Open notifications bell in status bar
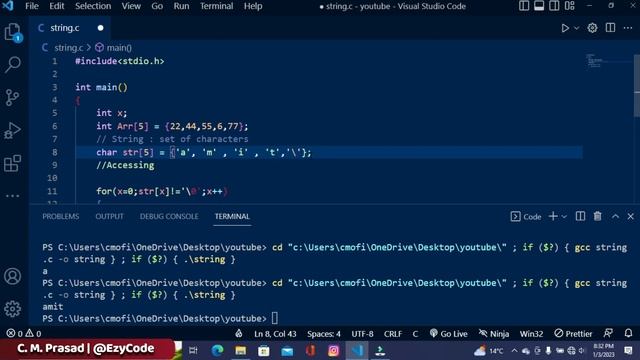640x360 pixels. (x=628, y=333)
